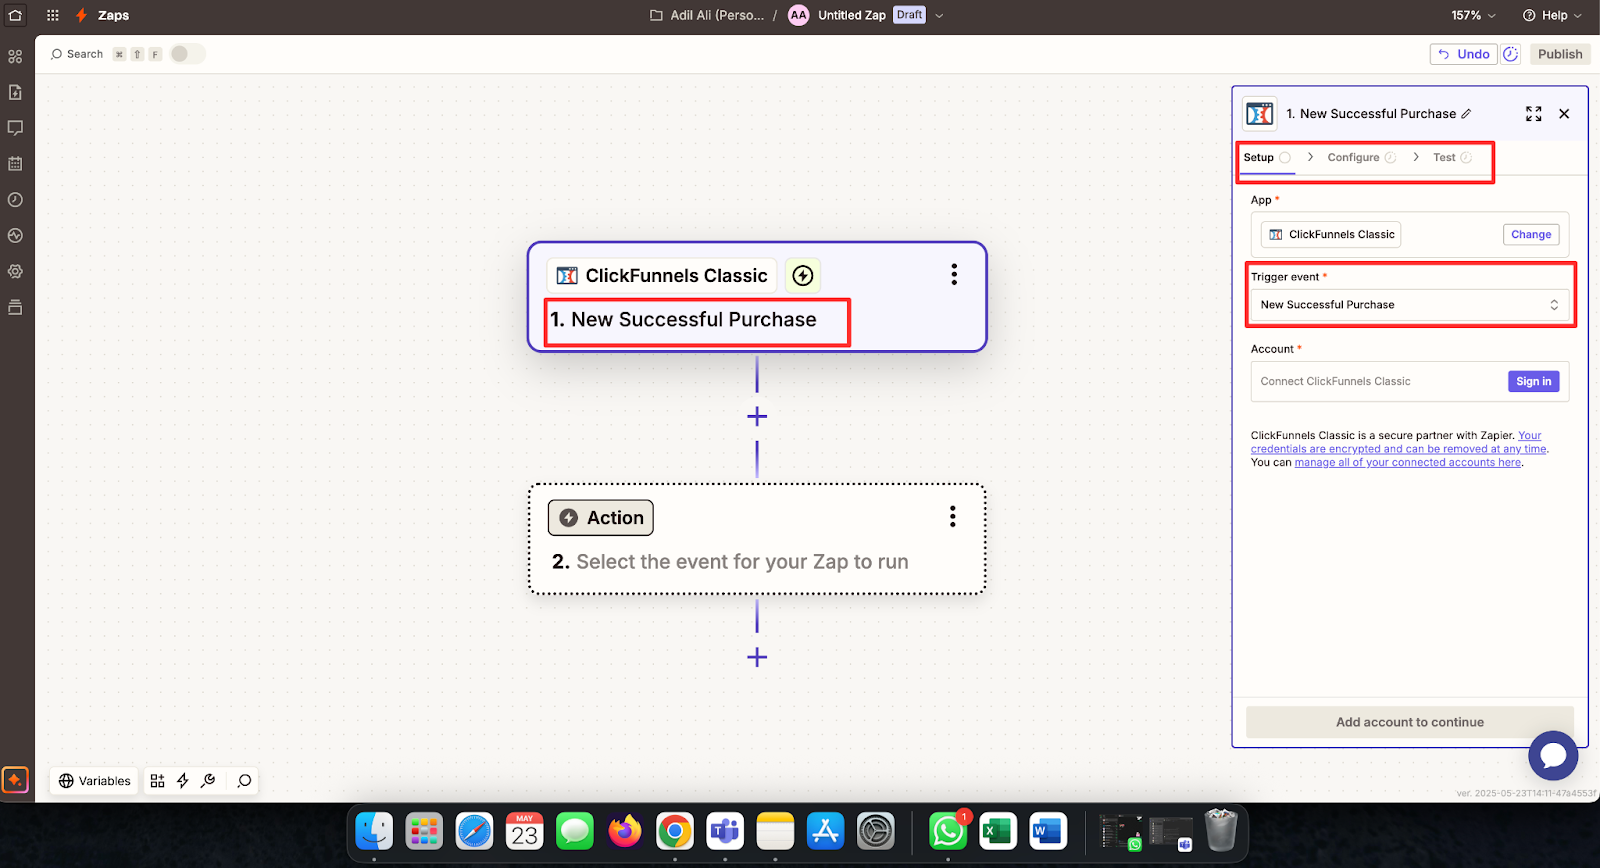This screenshot has width=1600, height=868.
Task: Switch to the Setup tab
Action: (1267, 157)
